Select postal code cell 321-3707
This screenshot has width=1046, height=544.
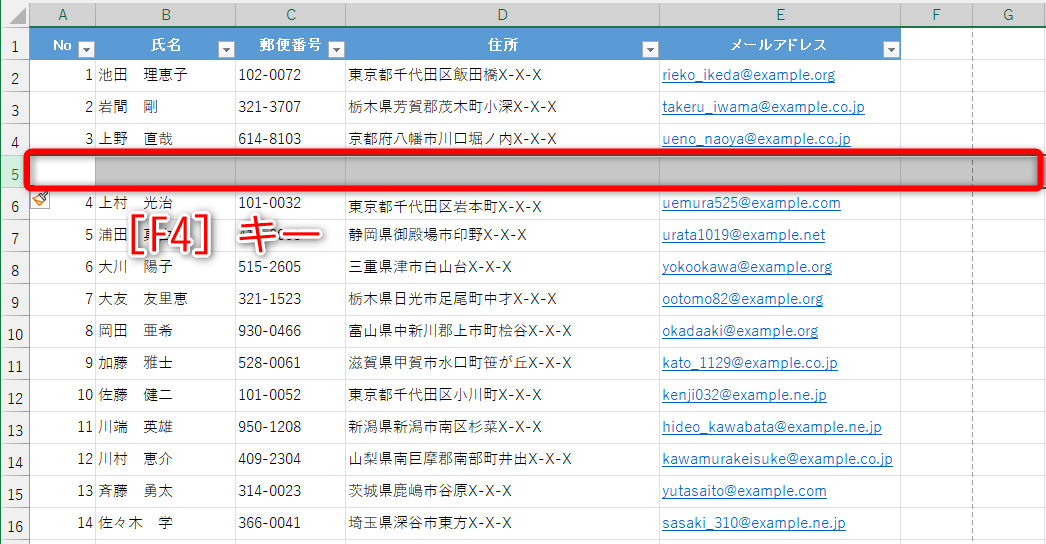coord(291,107)
